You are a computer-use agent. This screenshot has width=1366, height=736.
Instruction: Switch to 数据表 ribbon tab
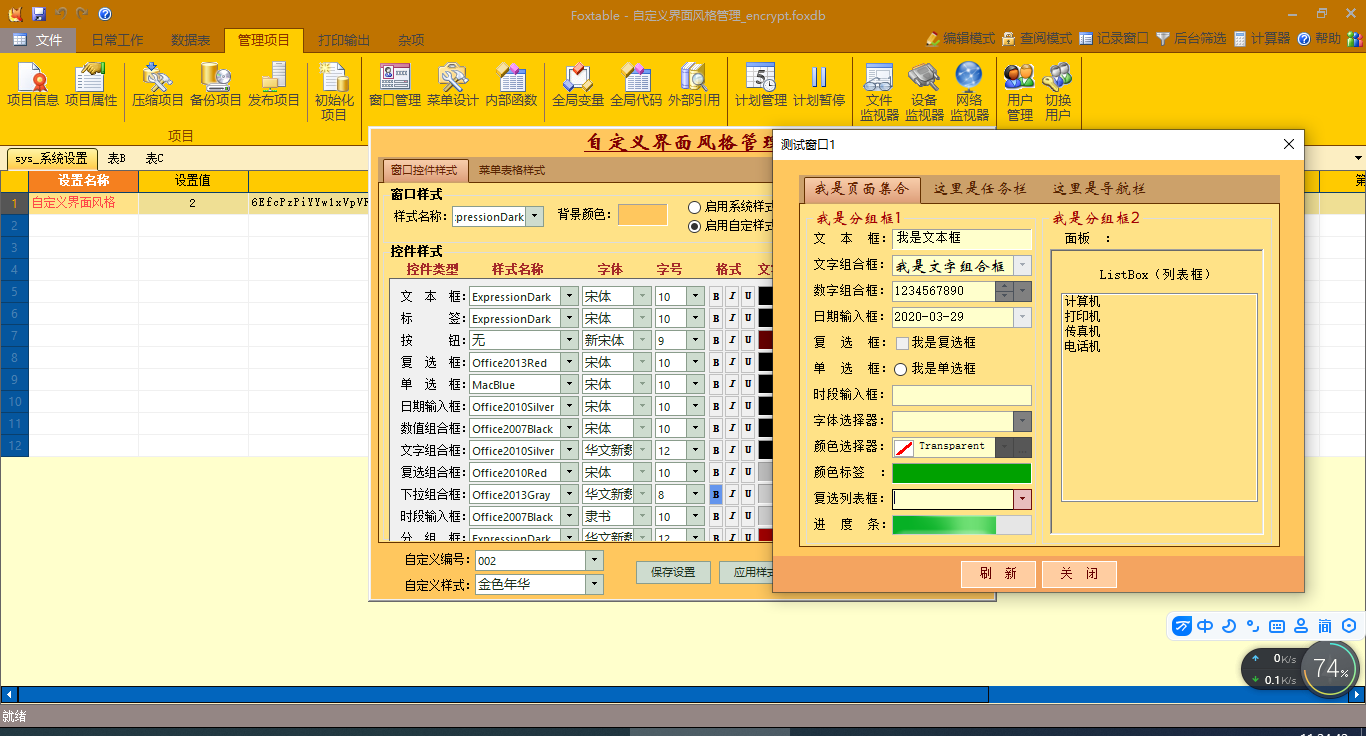point(190,40)
